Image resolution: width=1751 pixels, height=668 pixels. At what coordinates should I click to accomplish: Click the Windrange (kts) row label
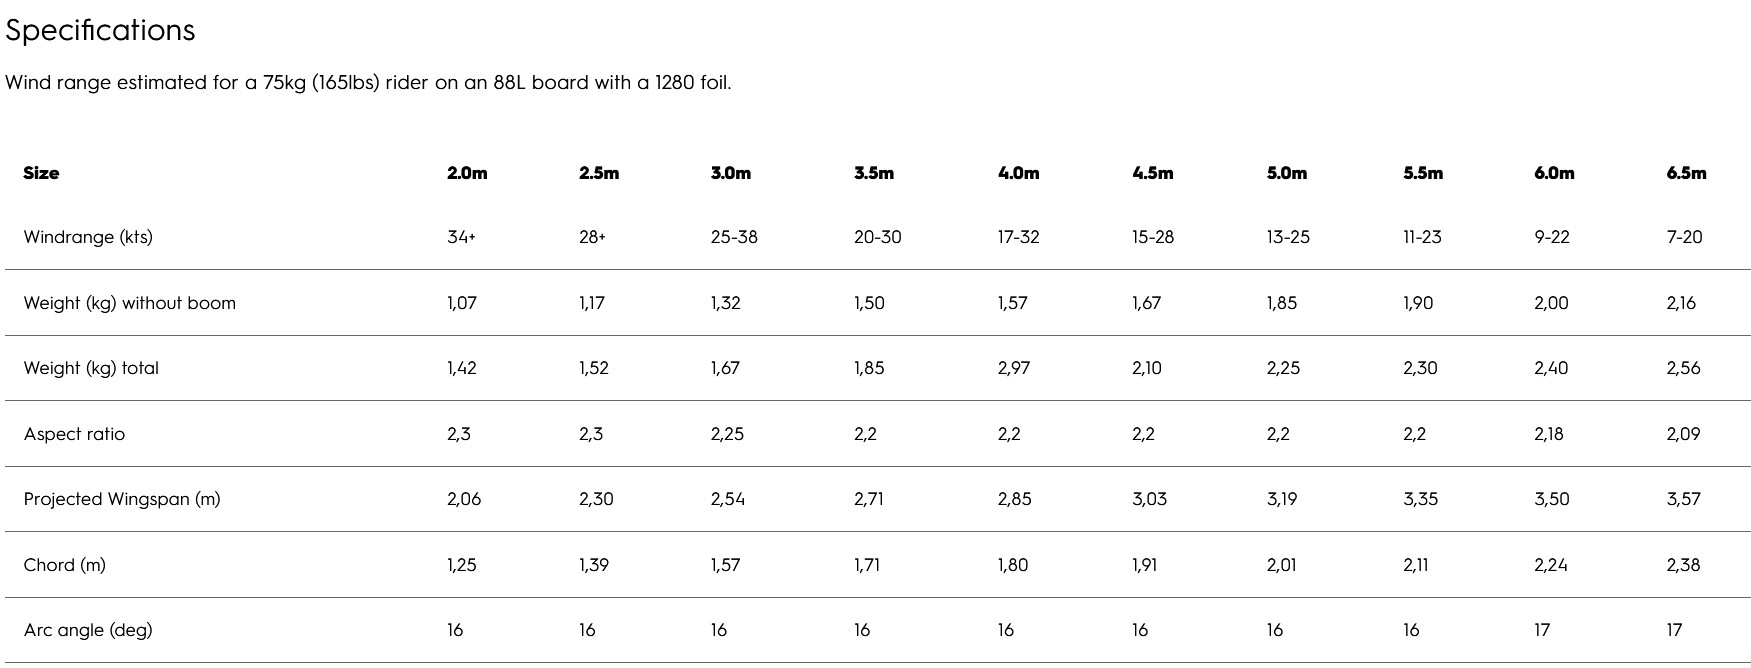click(88, 237)
